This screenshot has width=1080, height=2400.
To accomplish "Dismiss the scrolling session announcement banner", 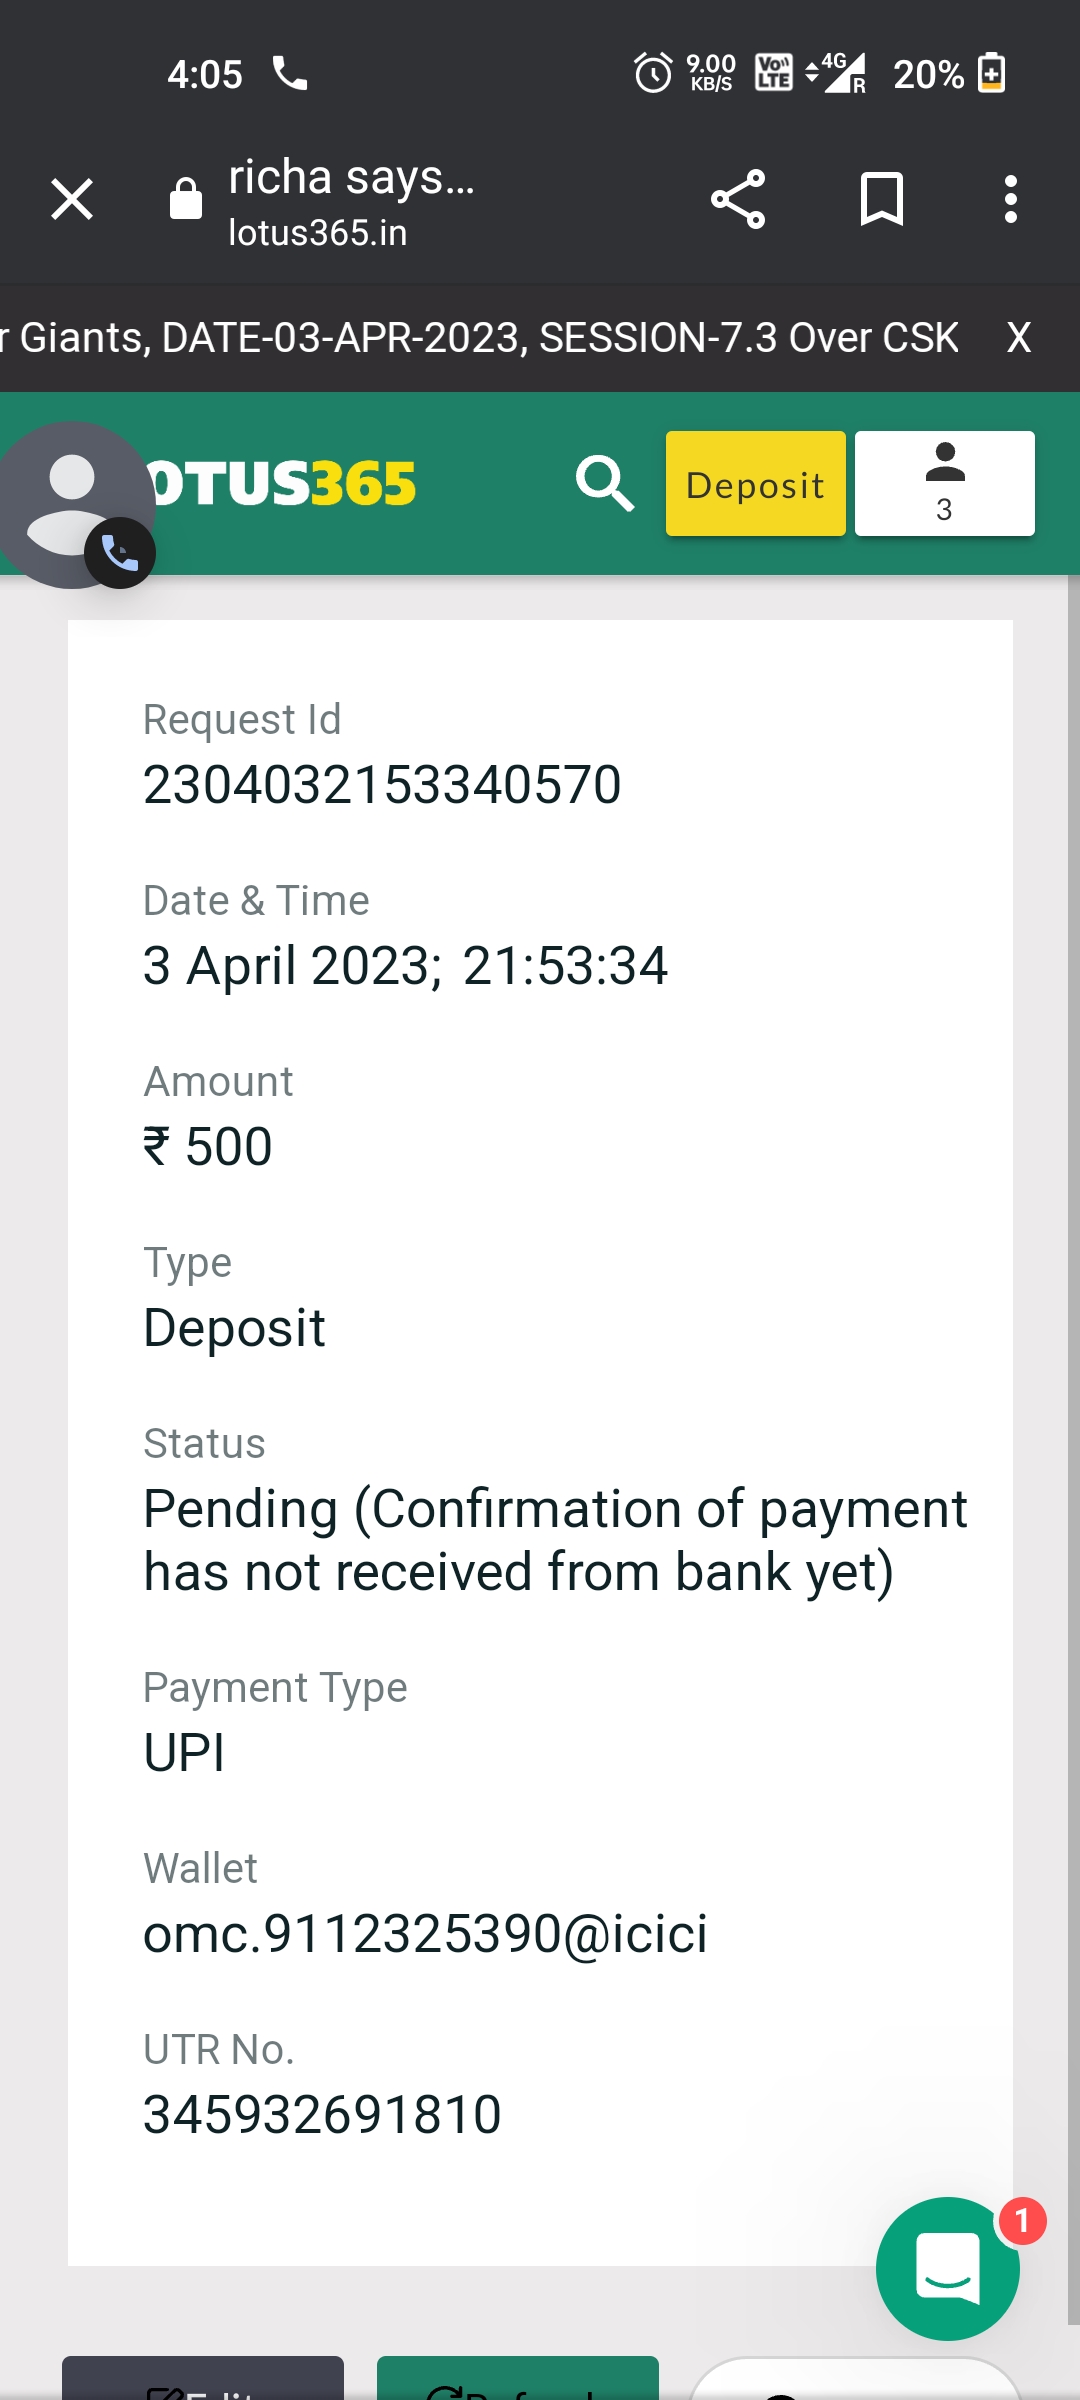I will coord(1018,338).
